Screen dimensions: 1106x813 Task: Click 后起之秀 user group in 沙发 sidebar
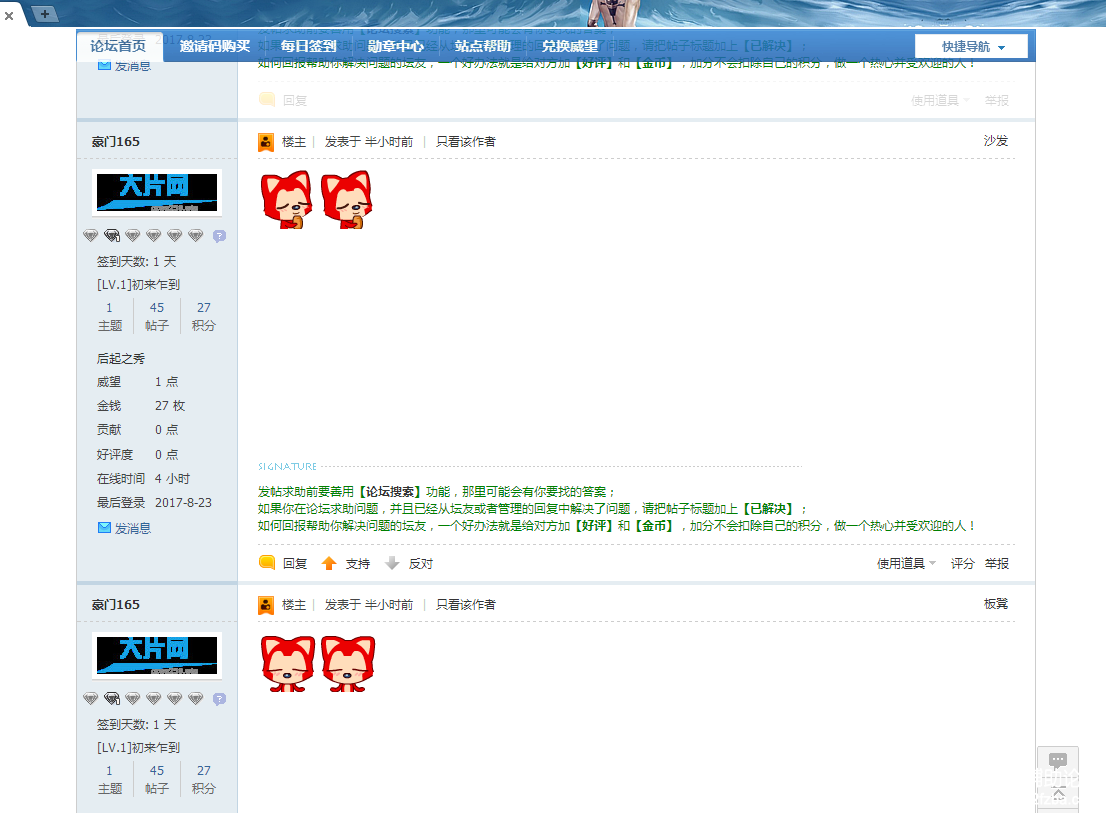(x=121, y=358)
